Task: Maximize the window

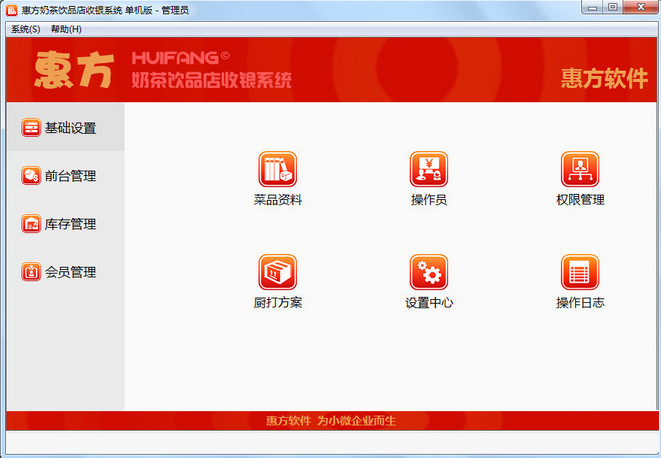Action: coord(613,7)
